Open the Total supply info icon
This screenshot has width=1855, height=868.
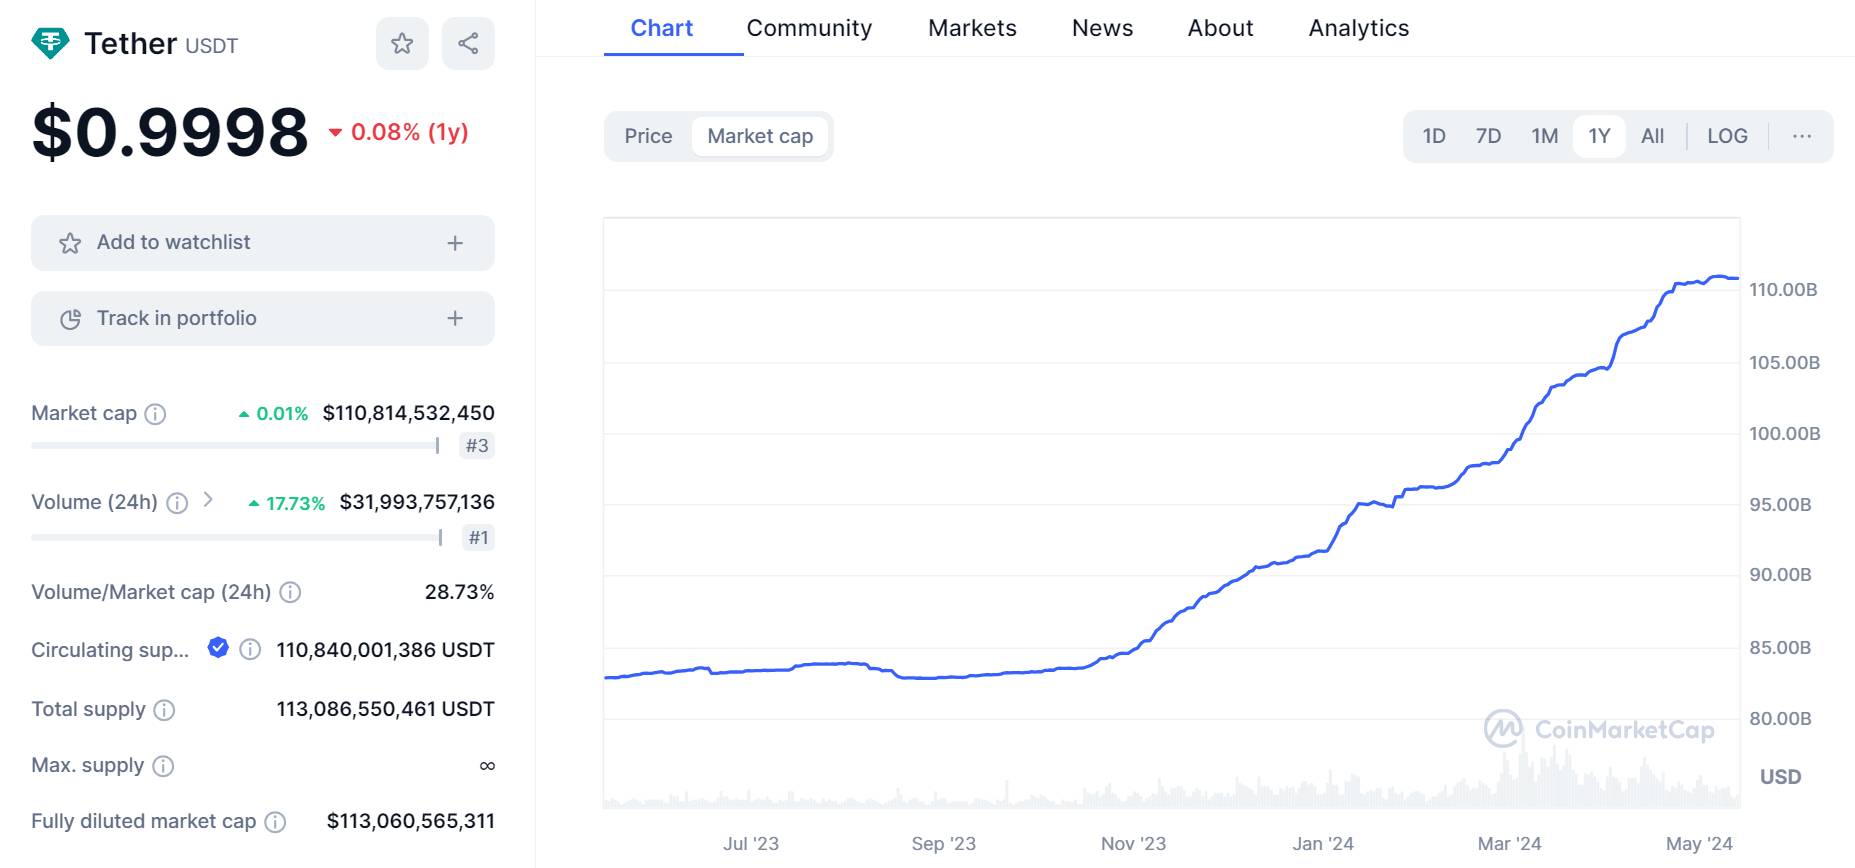point(164,710)
